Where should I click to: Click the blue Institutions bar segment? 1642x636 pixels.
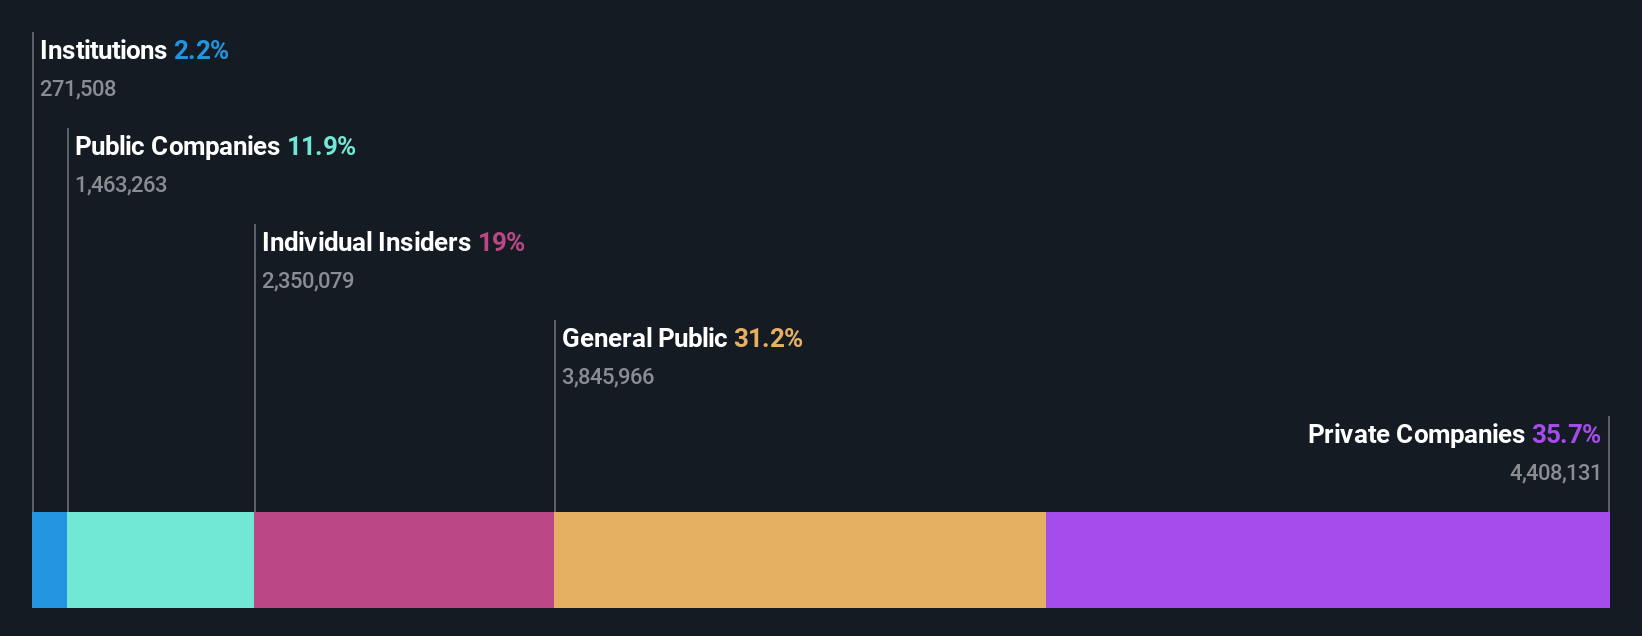point(49,560)
